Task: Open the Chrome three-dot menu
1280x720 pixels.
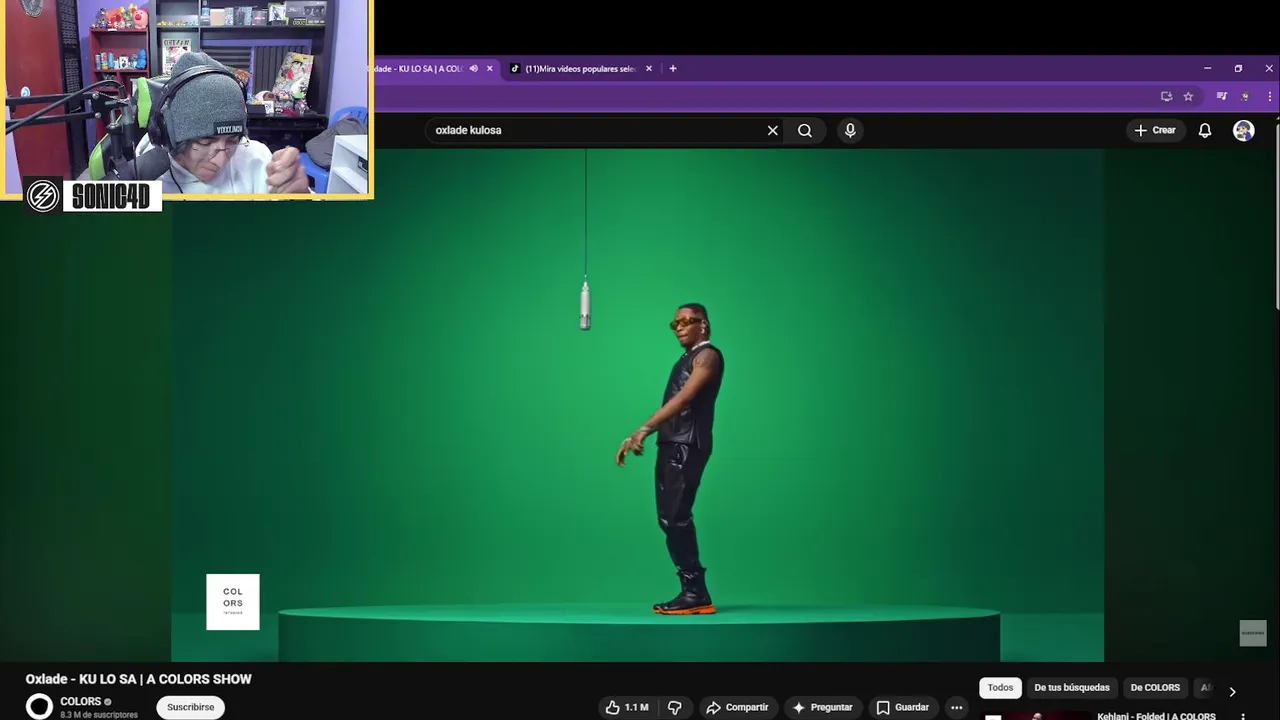Action: (x=1270, y=96)
